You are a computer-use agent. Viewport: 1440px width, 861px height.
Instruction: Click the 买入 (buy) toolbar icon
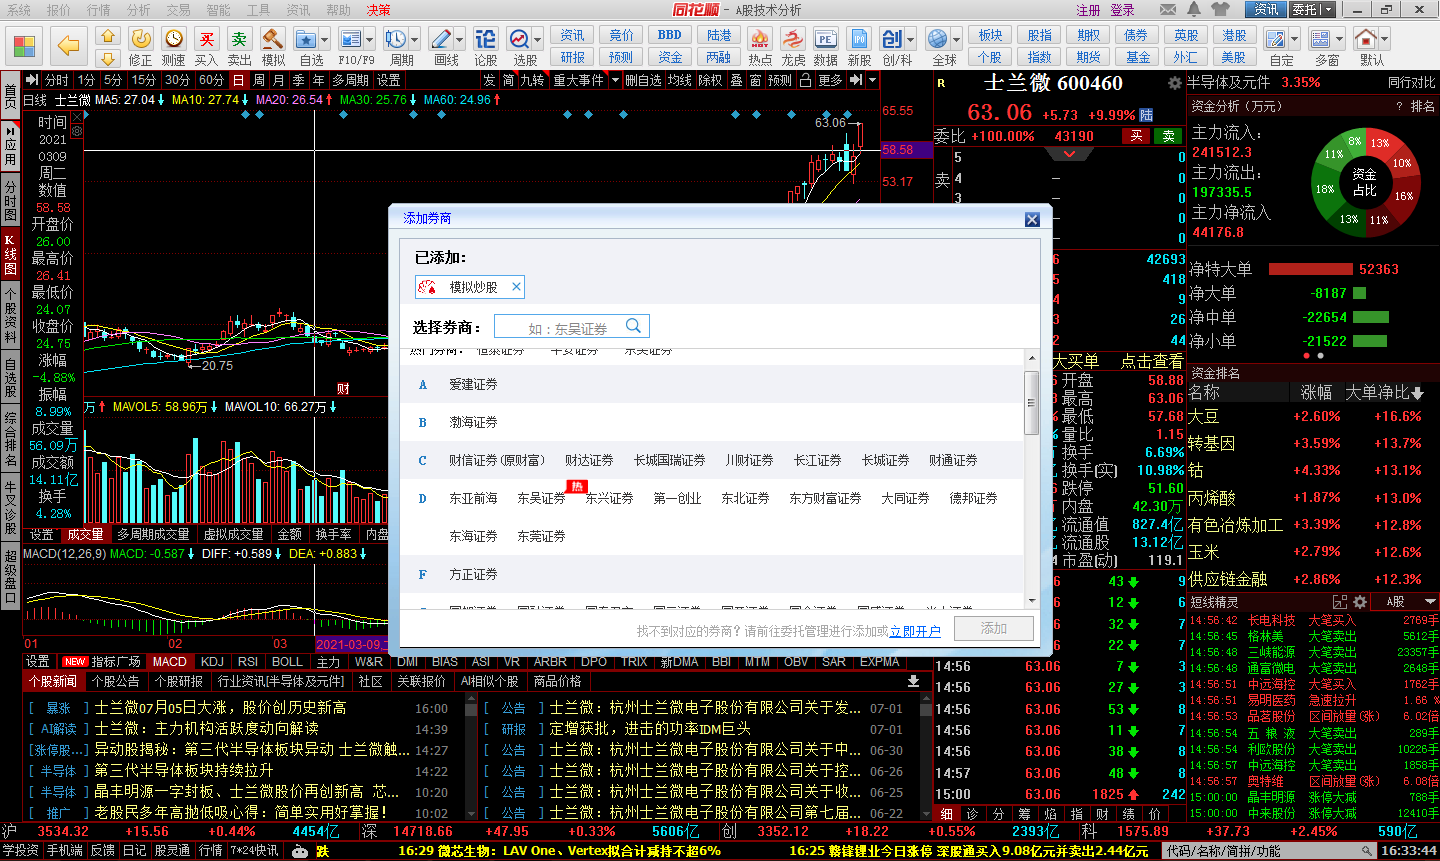[206, 40]
